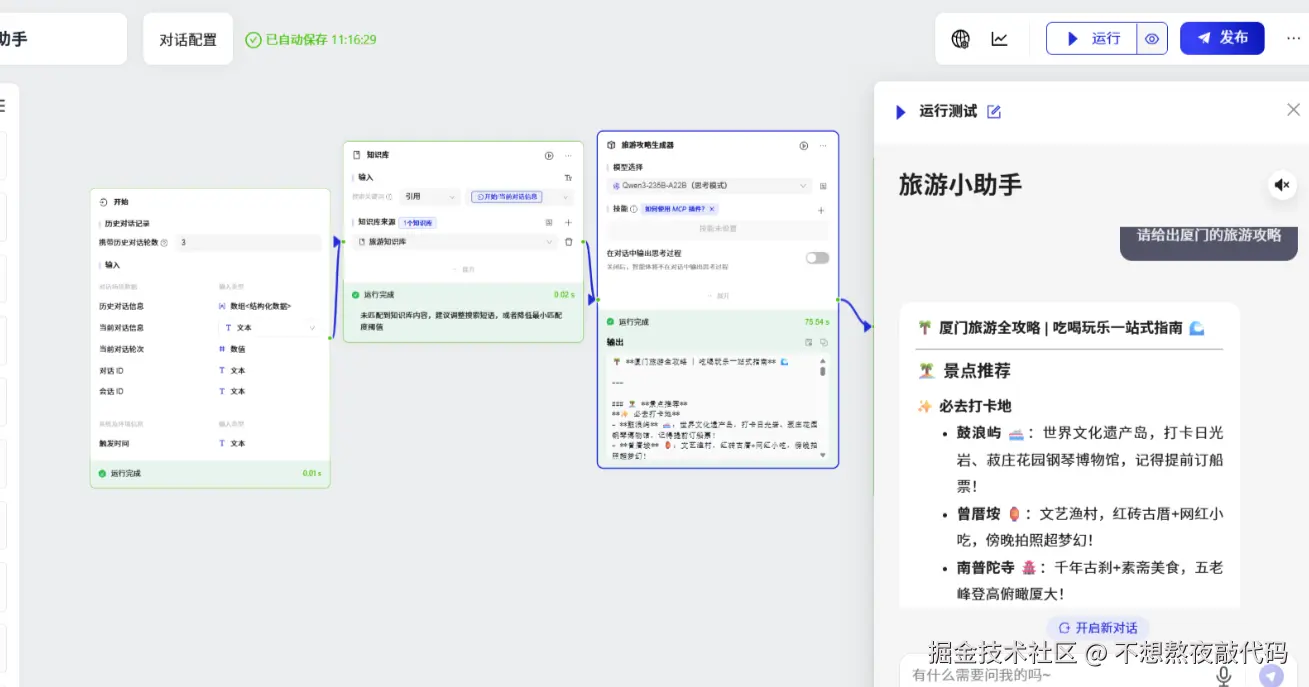Click the microphone icon in chat input
1309x687 pixels.
(1223, 676)
